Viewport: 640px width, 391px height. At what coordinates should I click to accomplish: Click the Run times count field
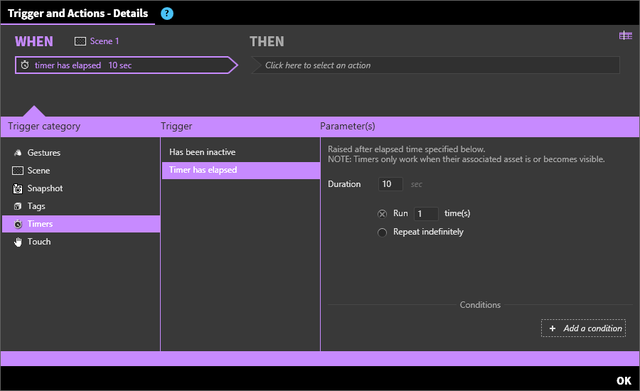[426, 214]
